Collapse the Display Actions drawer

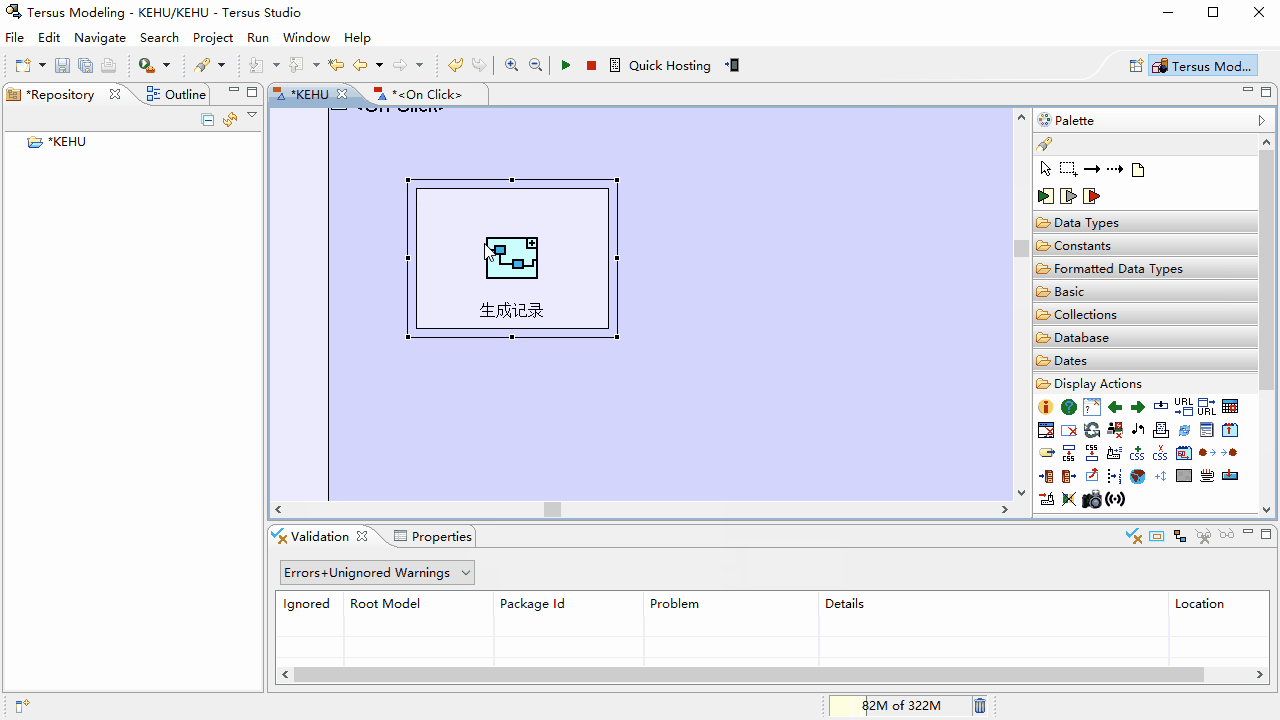pos(1146,383)
